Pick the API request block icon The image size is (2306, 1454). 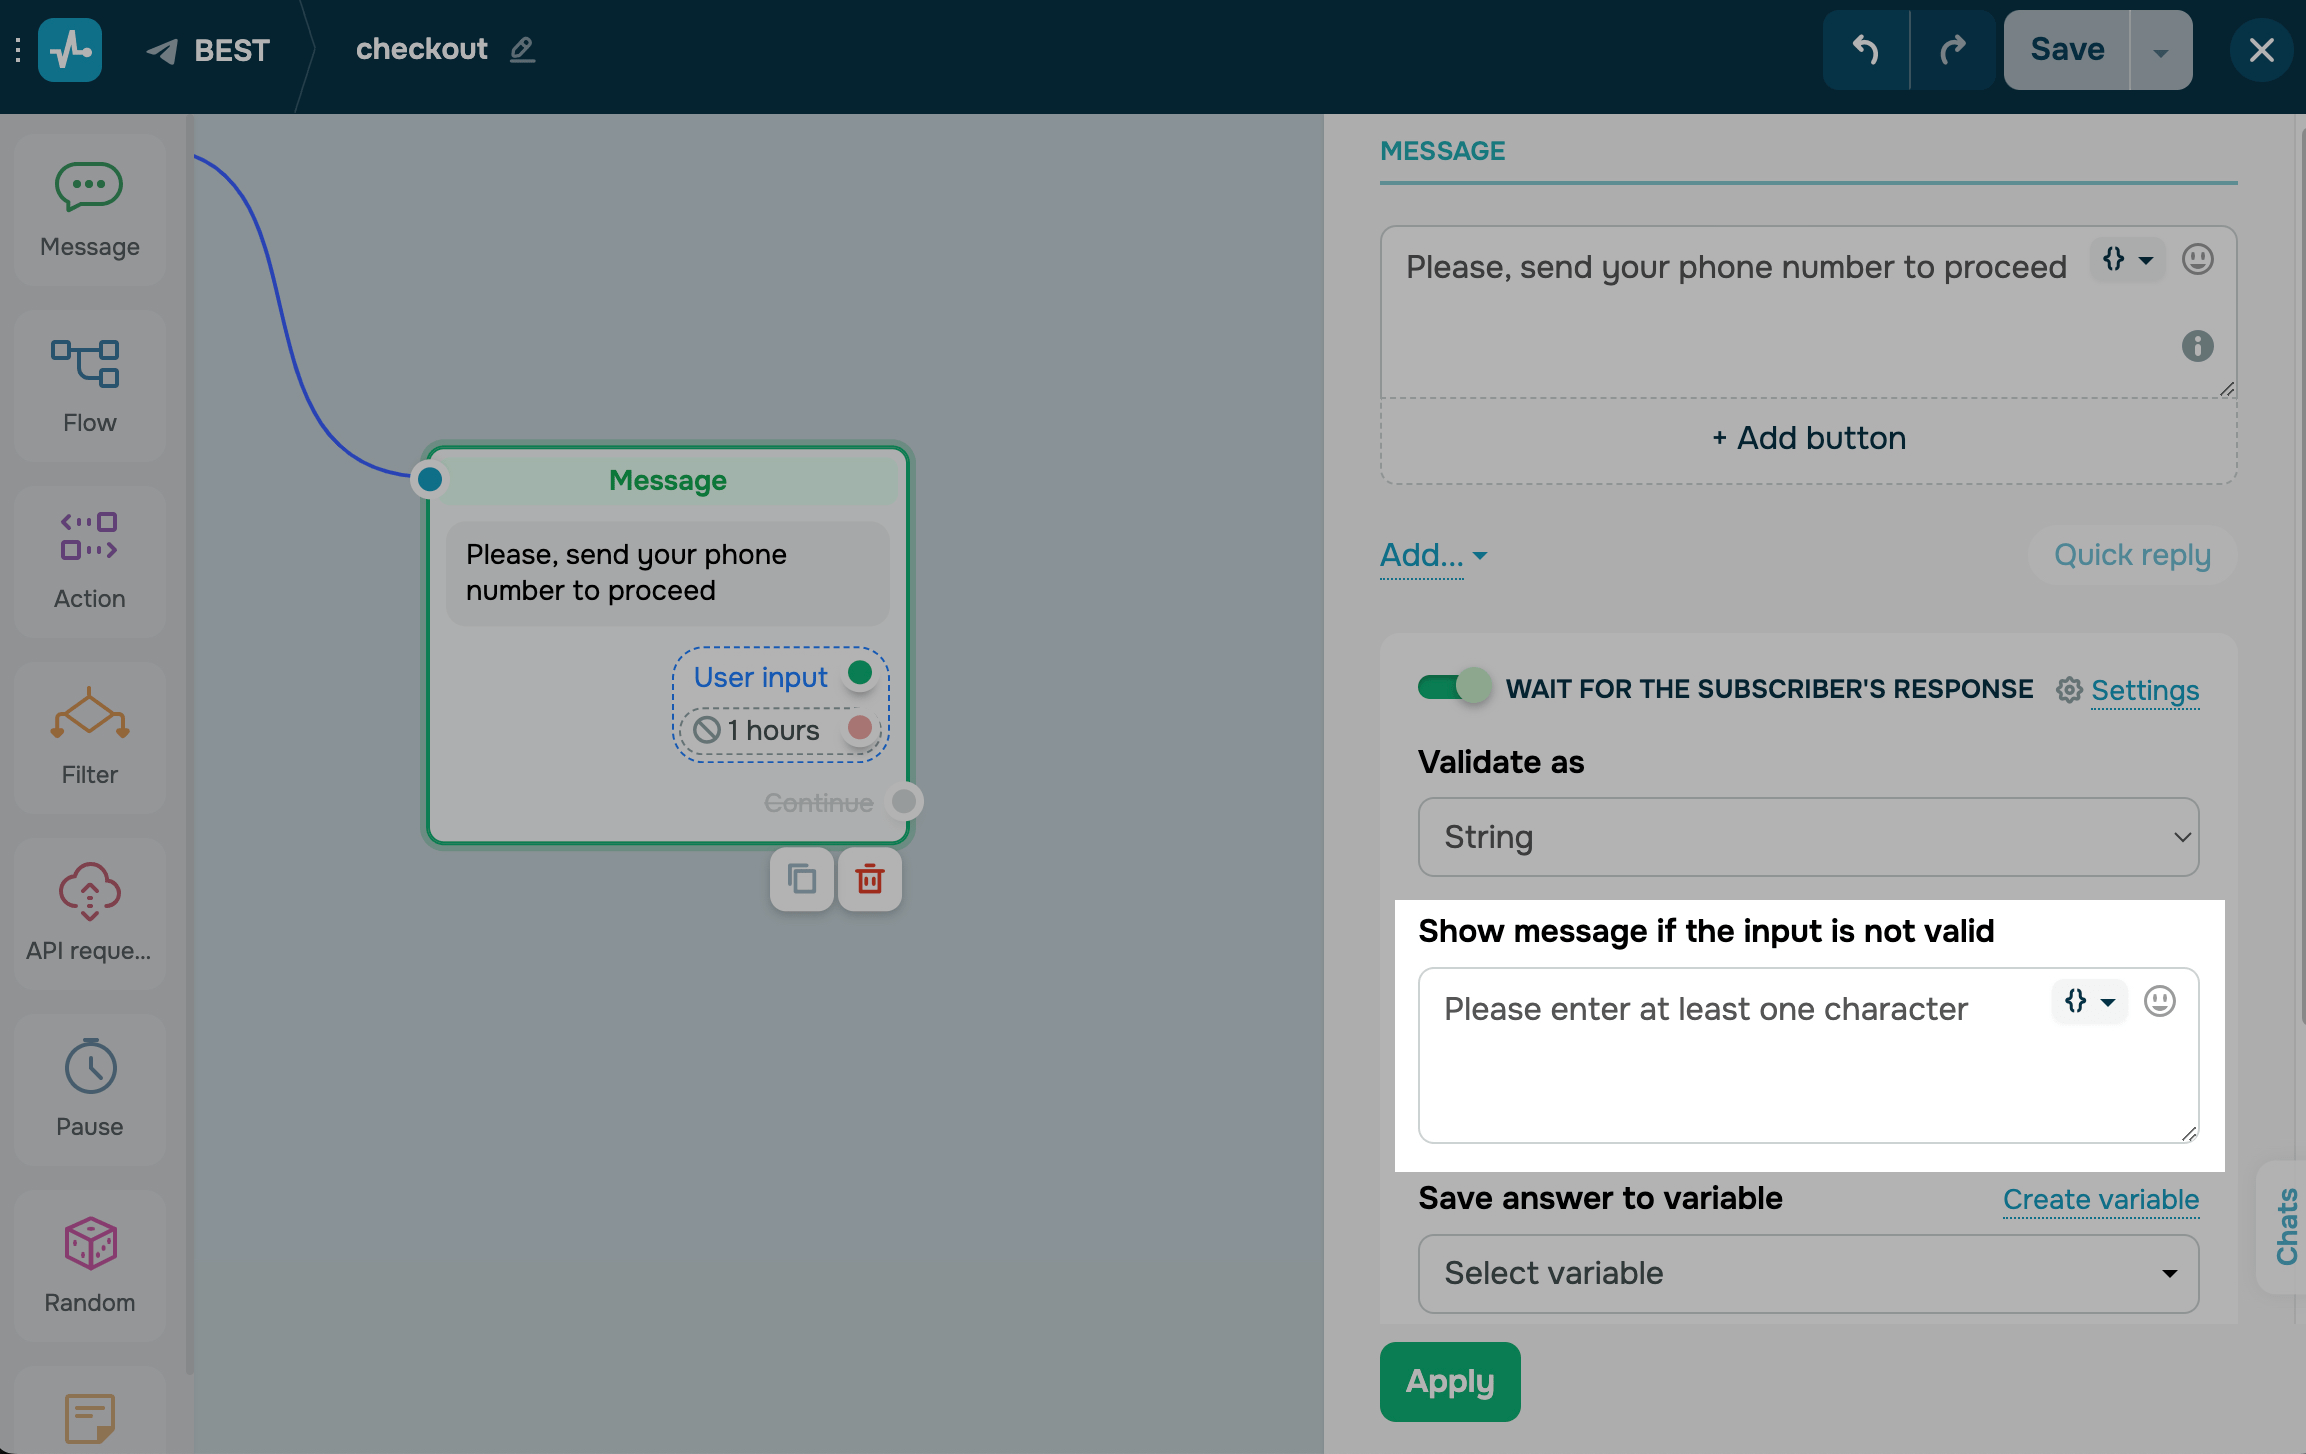[89, 914]
